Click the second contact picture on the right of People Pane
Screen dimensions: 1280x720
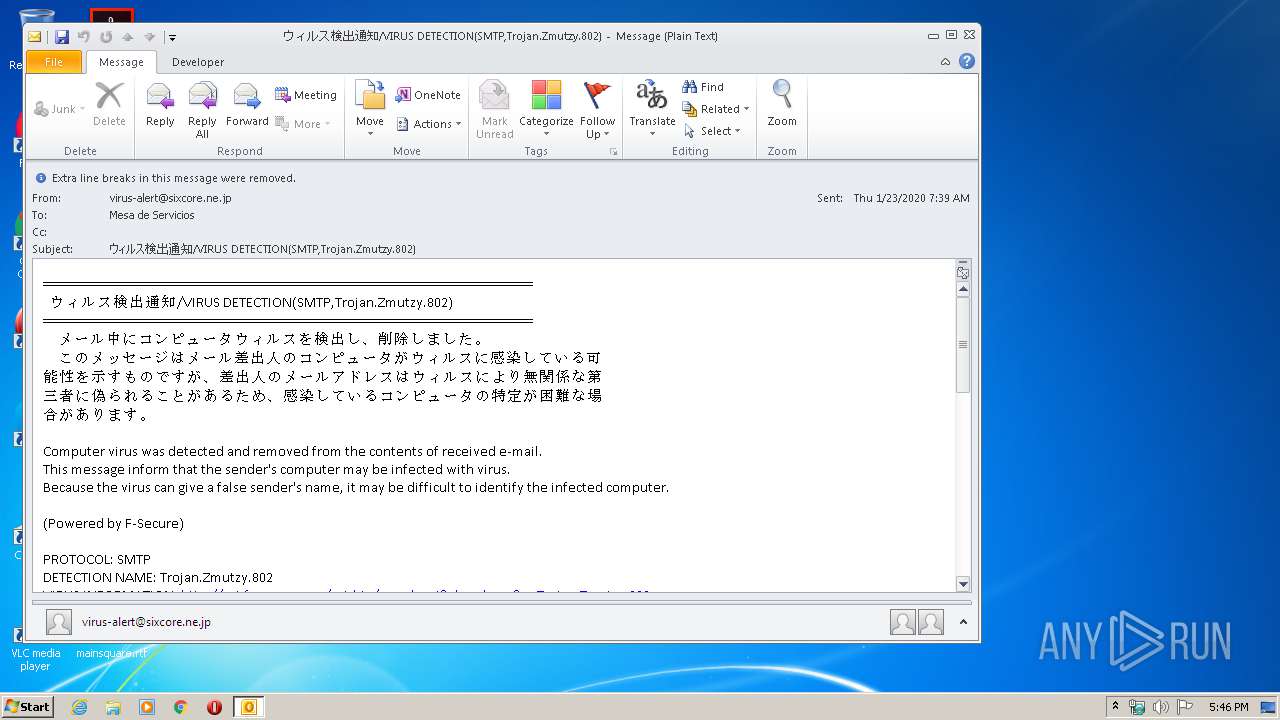coord(931,622)
